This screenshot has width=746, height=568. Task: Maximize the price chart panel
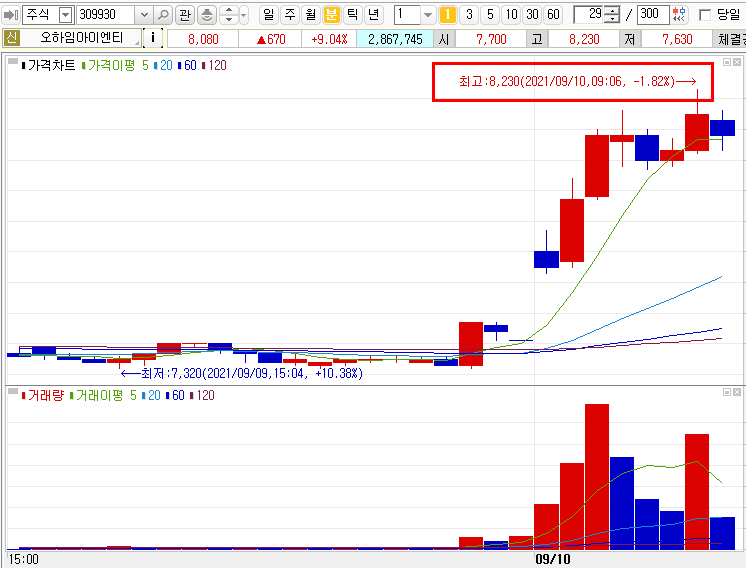click(x=726, y=62)
